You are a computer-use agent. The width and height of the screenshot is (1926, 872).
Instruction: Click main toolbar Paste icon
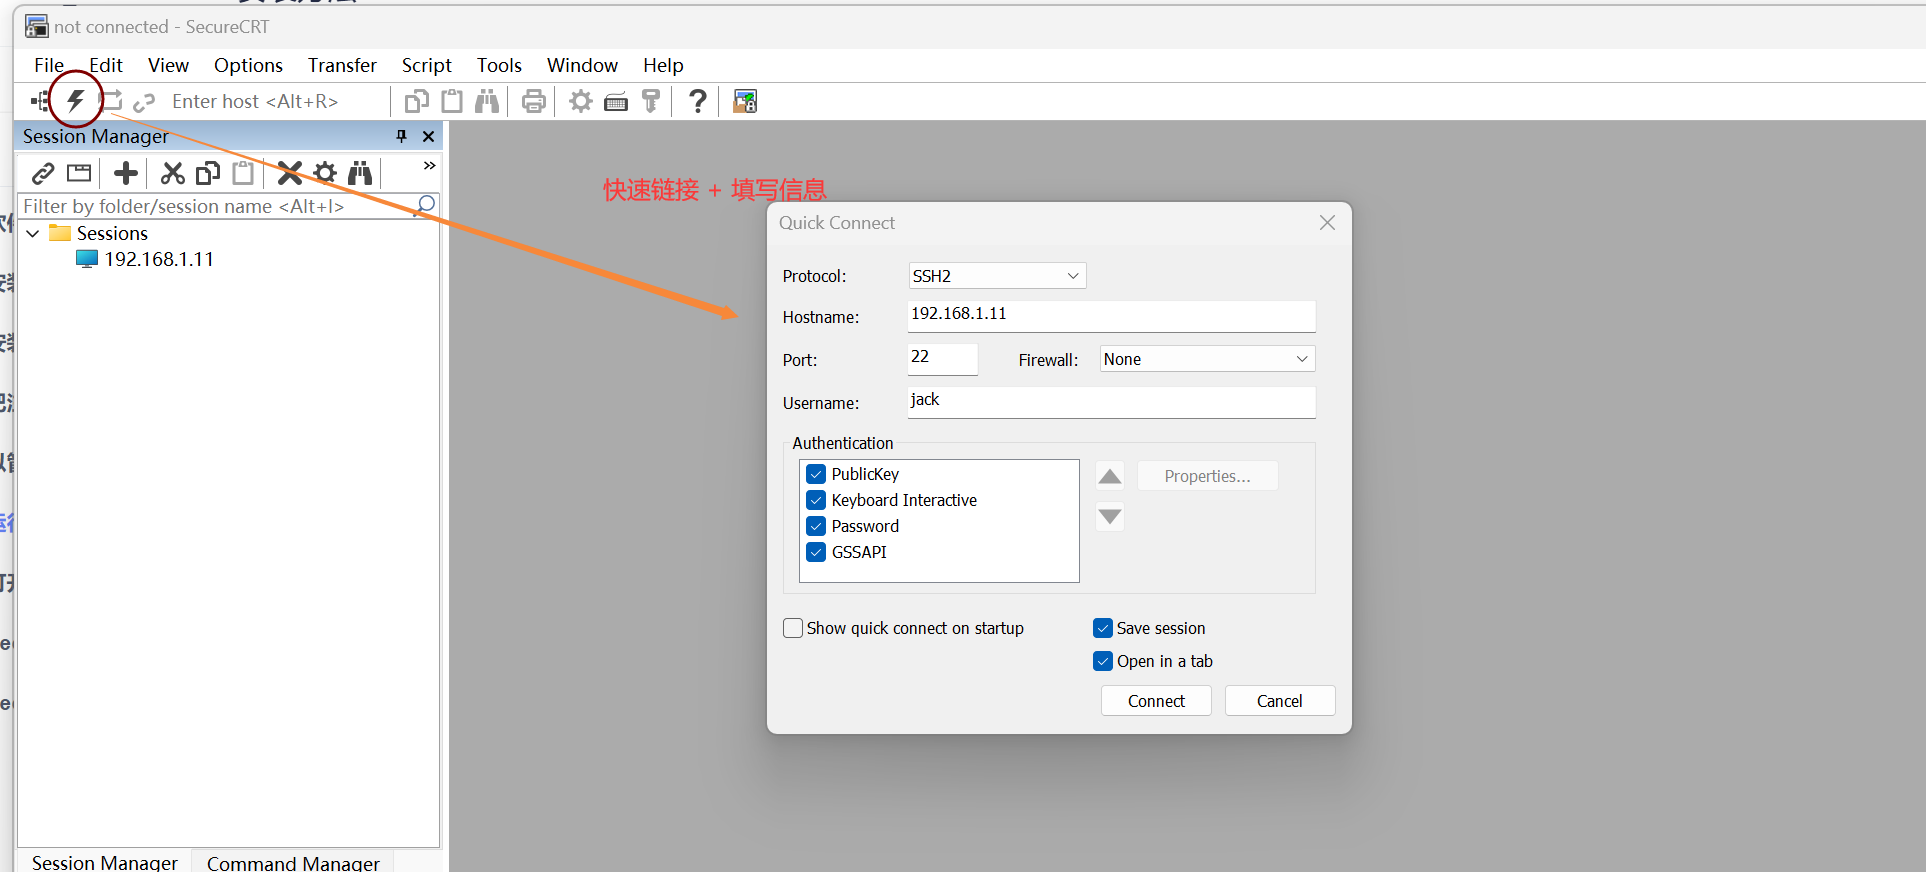452,101
